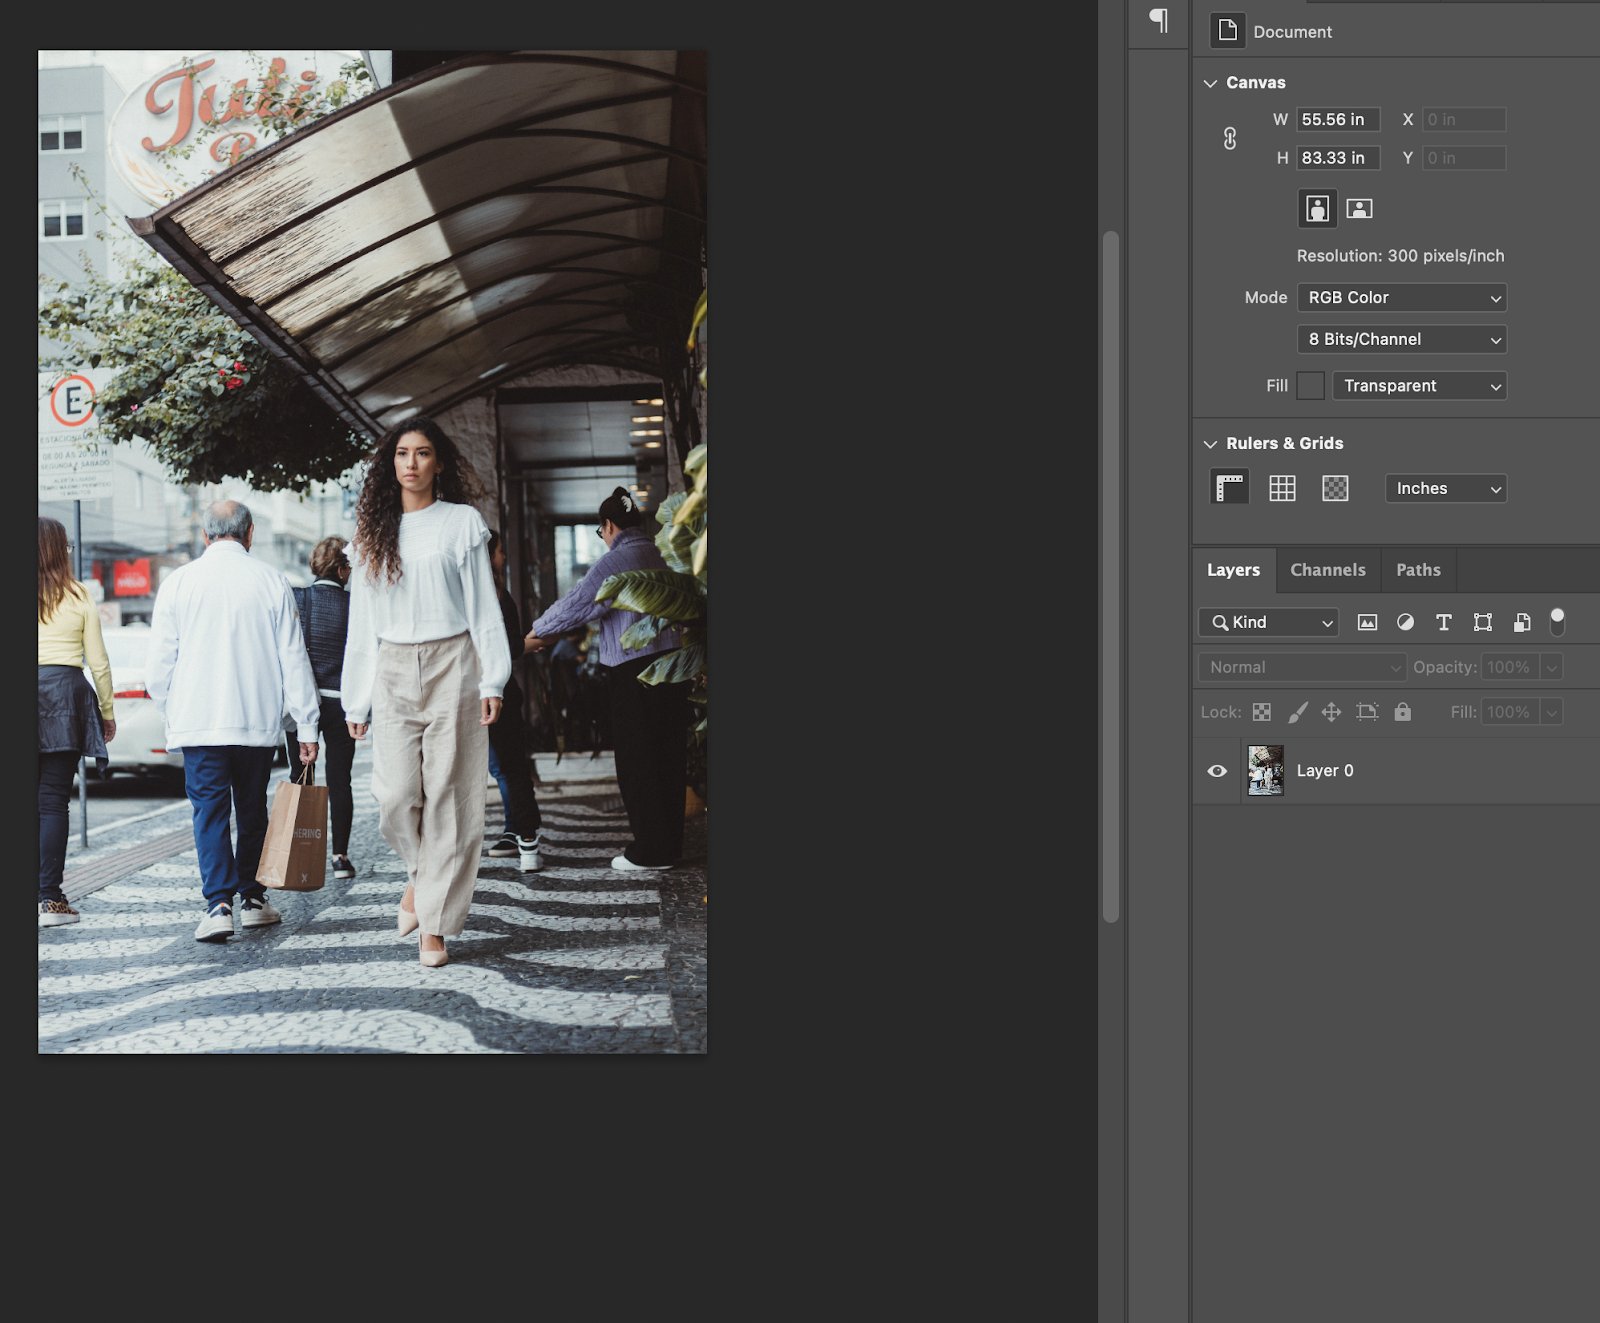Click the Document label in Properties panel
Viewport: 1600px width, 1323px height.
coord(1292,32)
